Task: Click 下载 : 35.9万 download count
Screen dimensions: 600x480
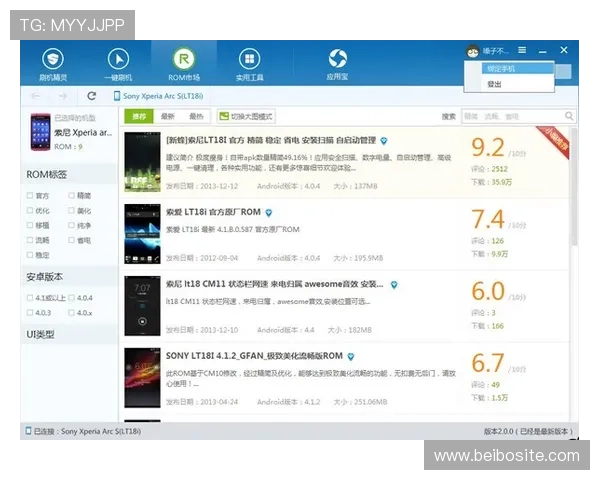Action: (x=491, y=182)
